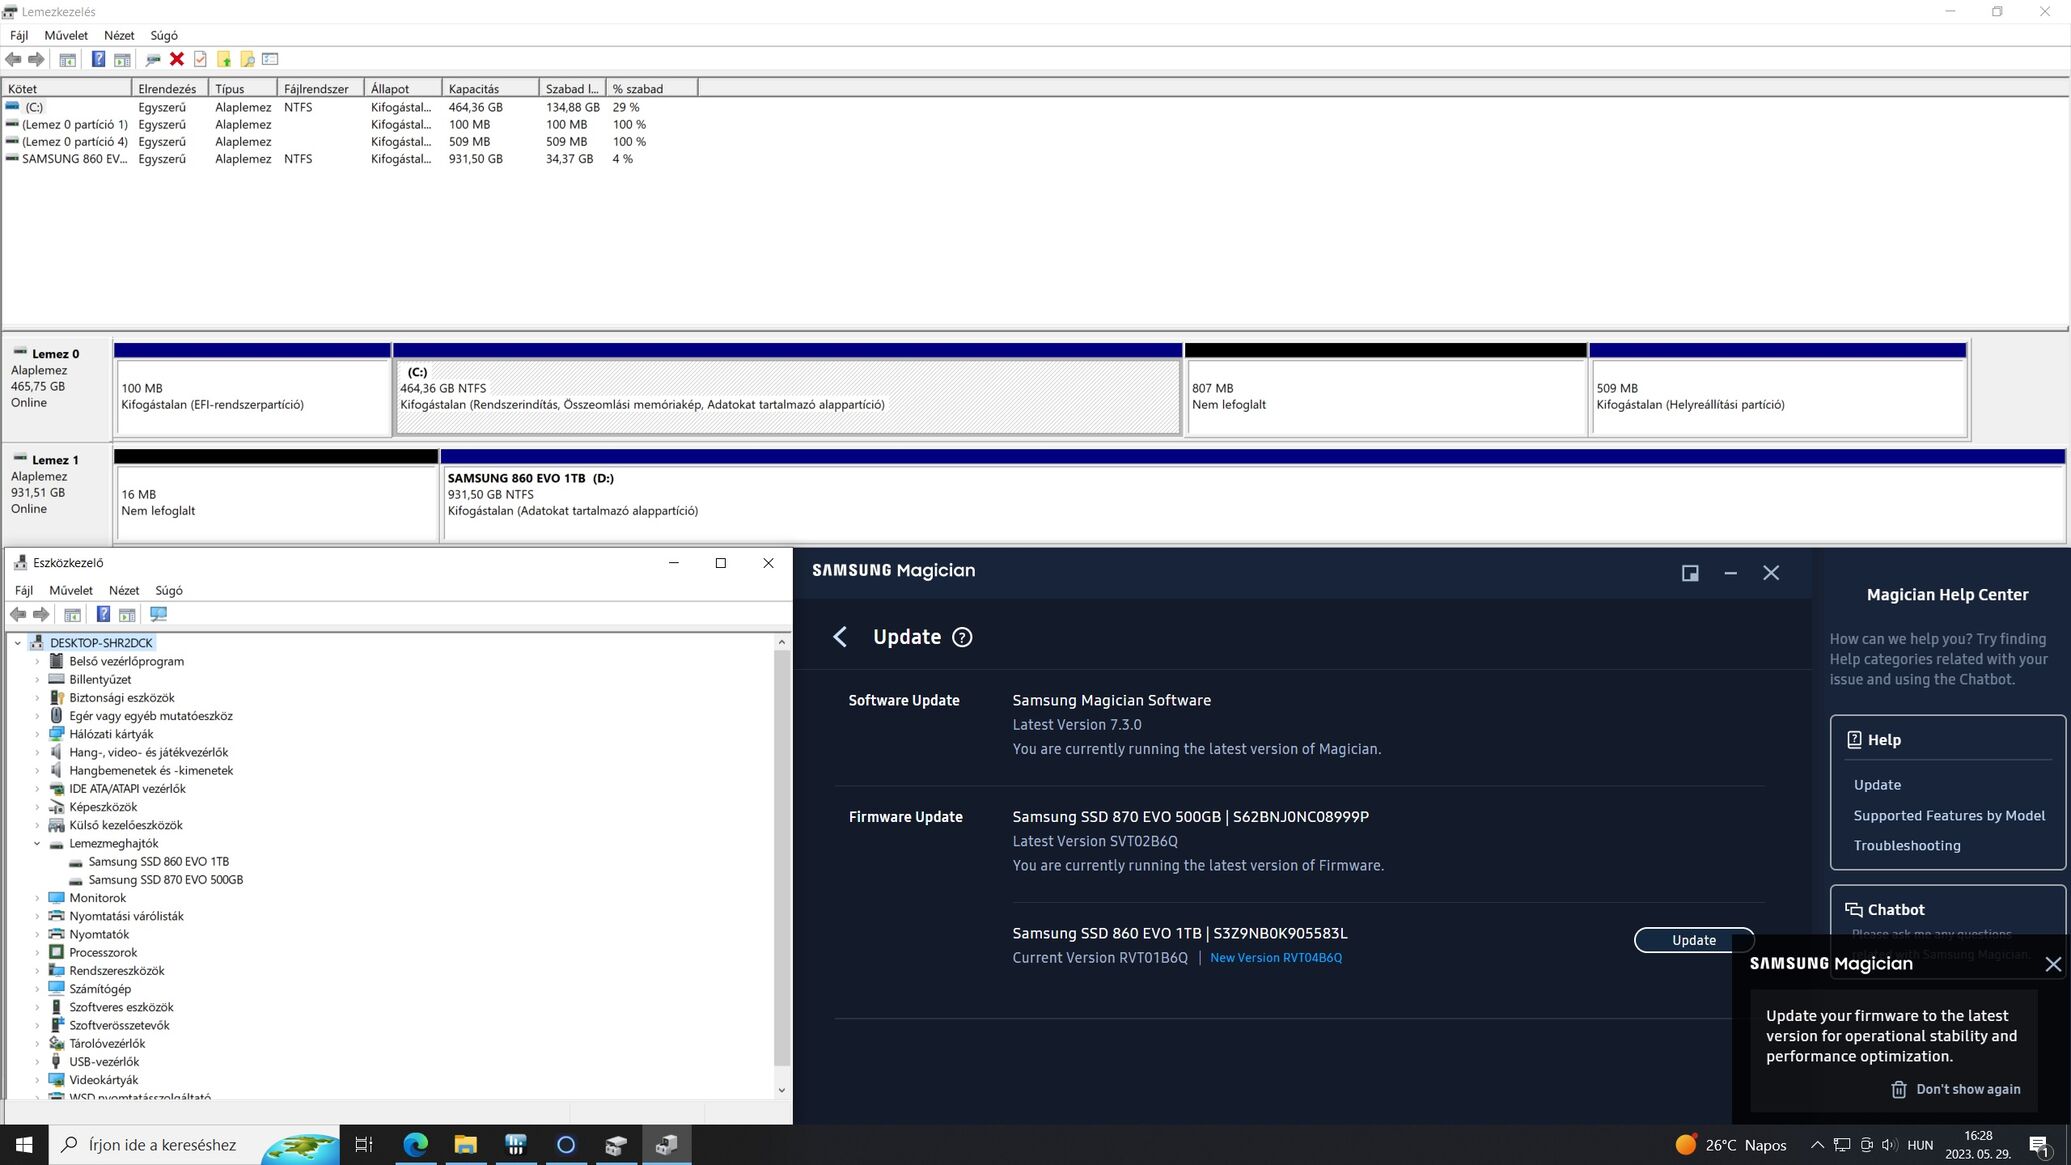Select Samsung SSD 870 EVO 500GB device
2071x1165 pixels.
click(x=165, y=880)
